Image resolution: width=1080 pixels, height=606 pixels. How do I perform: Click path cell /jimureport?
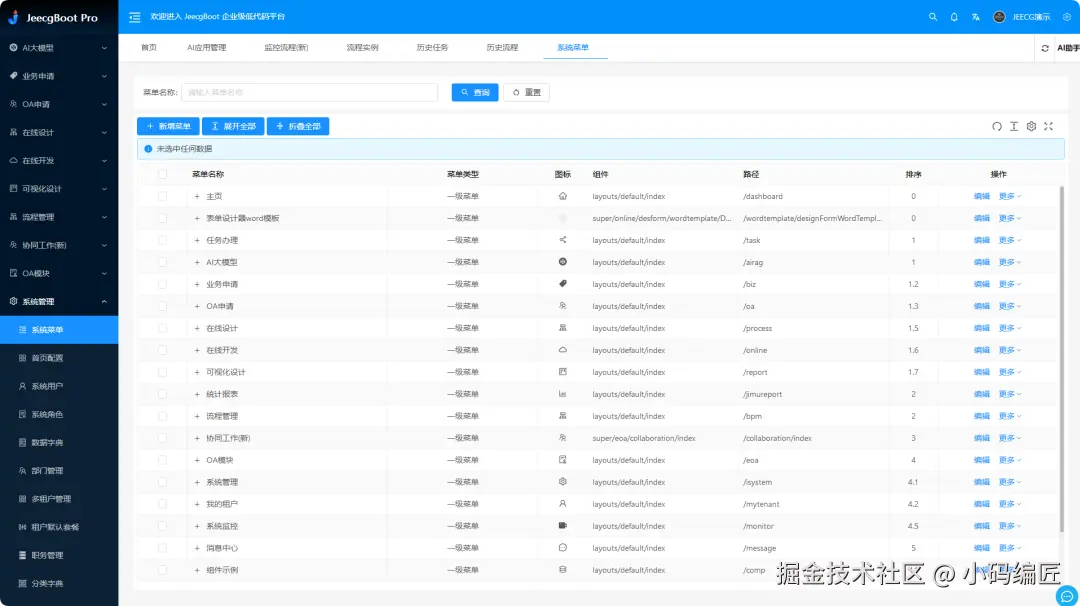(x=762, y=394)
